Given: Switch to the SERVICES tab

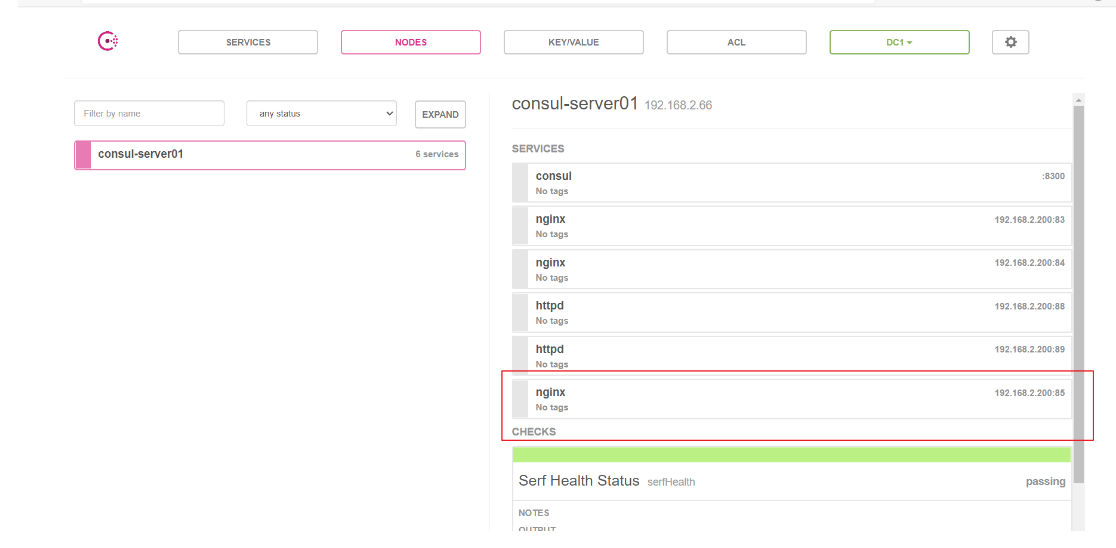Looking at the screenshot, I should (248, 42).
